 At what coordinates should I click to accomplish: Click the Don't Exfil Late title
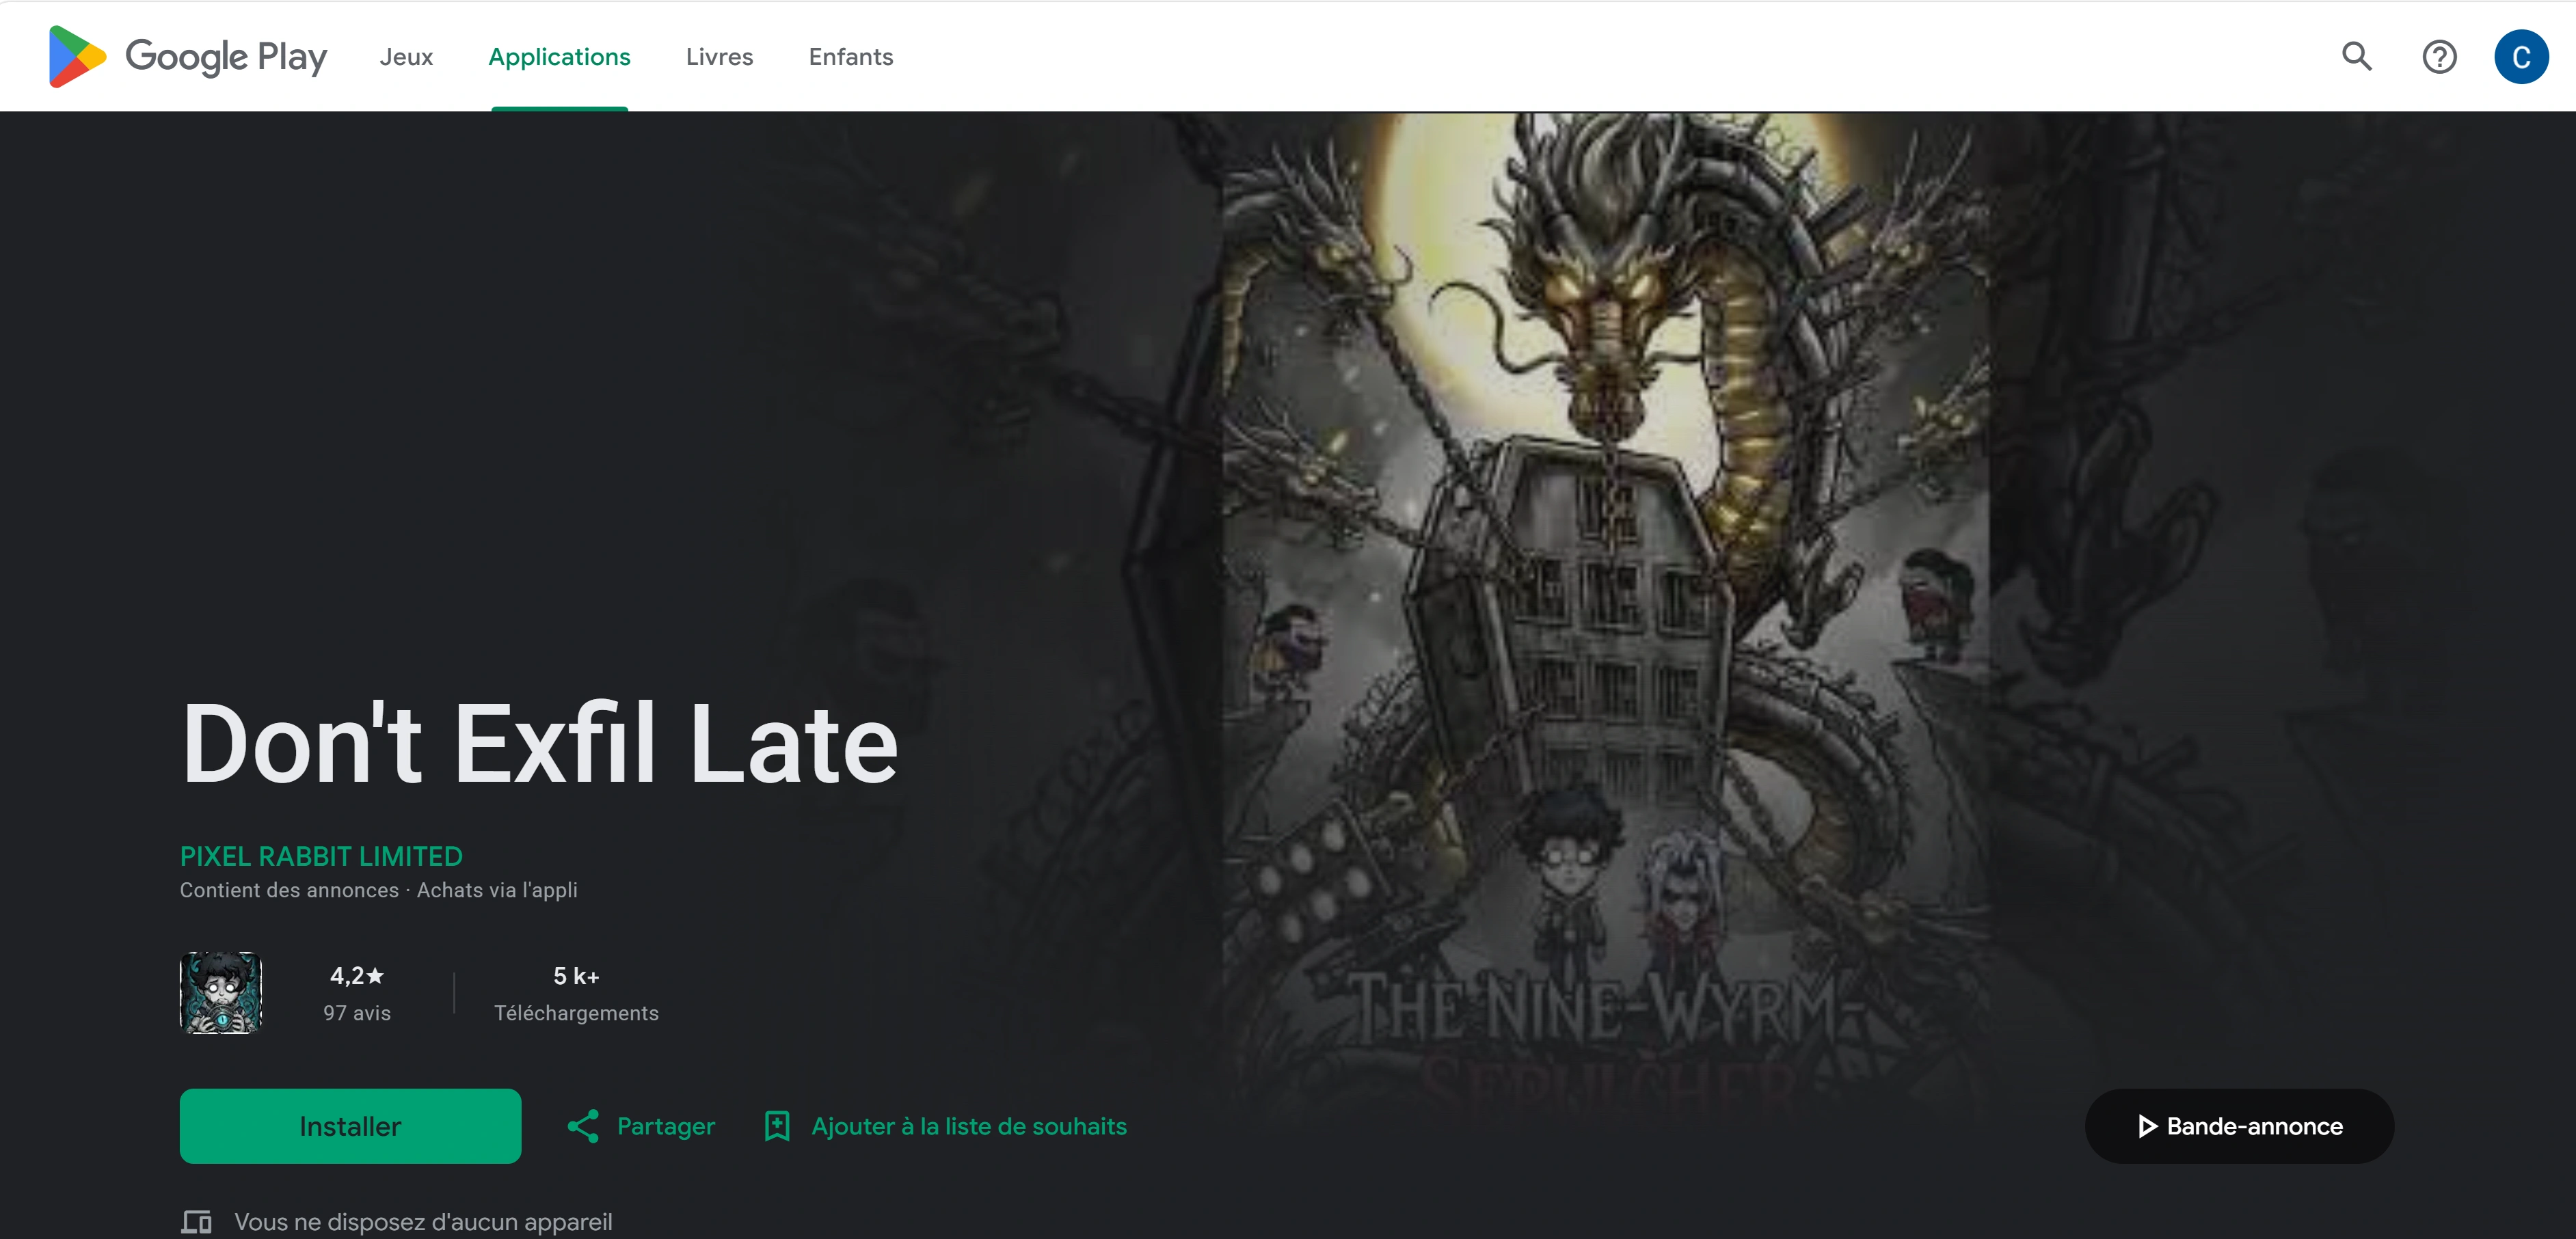tap(540, 744)
